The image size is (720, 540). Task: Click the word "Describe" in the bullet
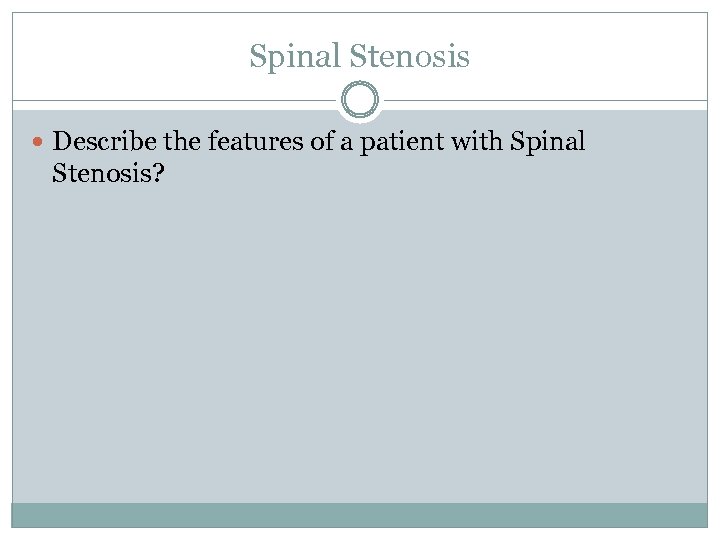coord(105,142)
